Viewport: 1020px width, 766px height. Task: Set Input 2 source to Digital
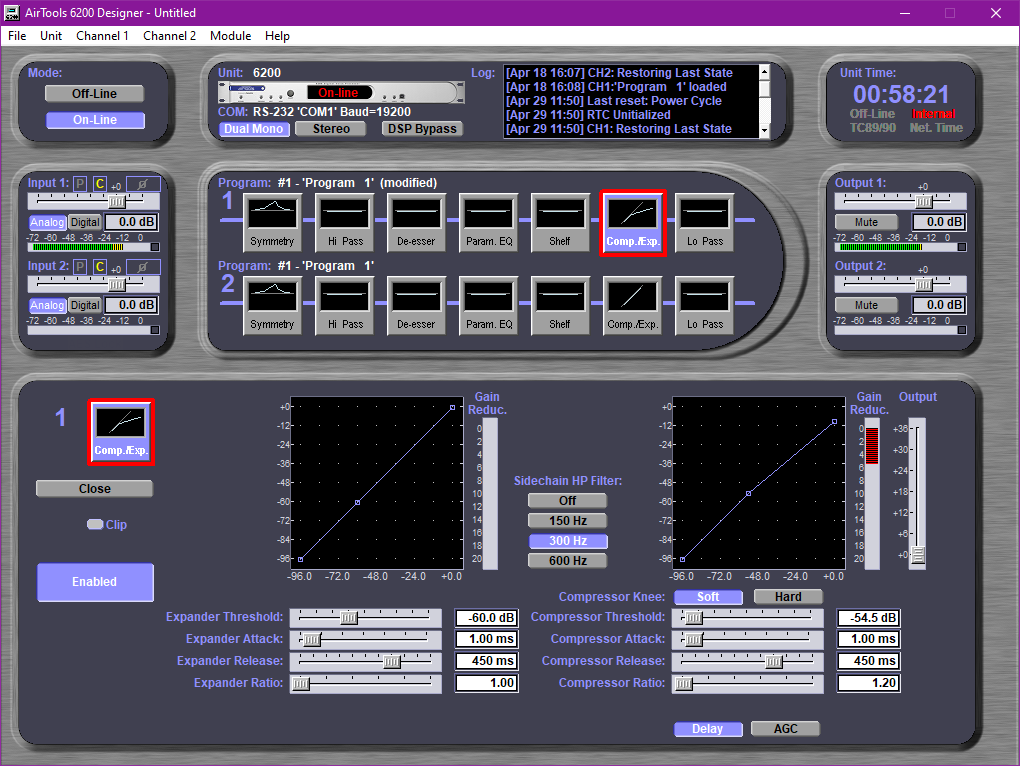tap(85, 305)
